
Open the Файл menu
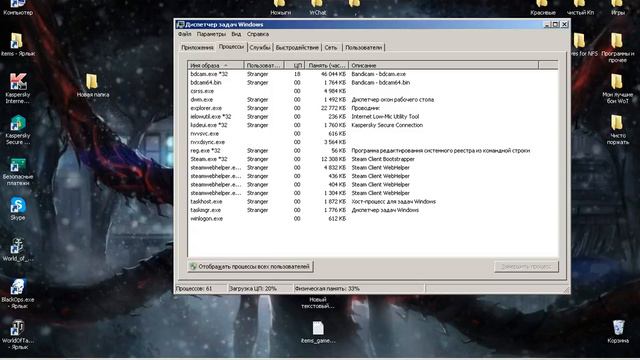click(x=184, y=34)
